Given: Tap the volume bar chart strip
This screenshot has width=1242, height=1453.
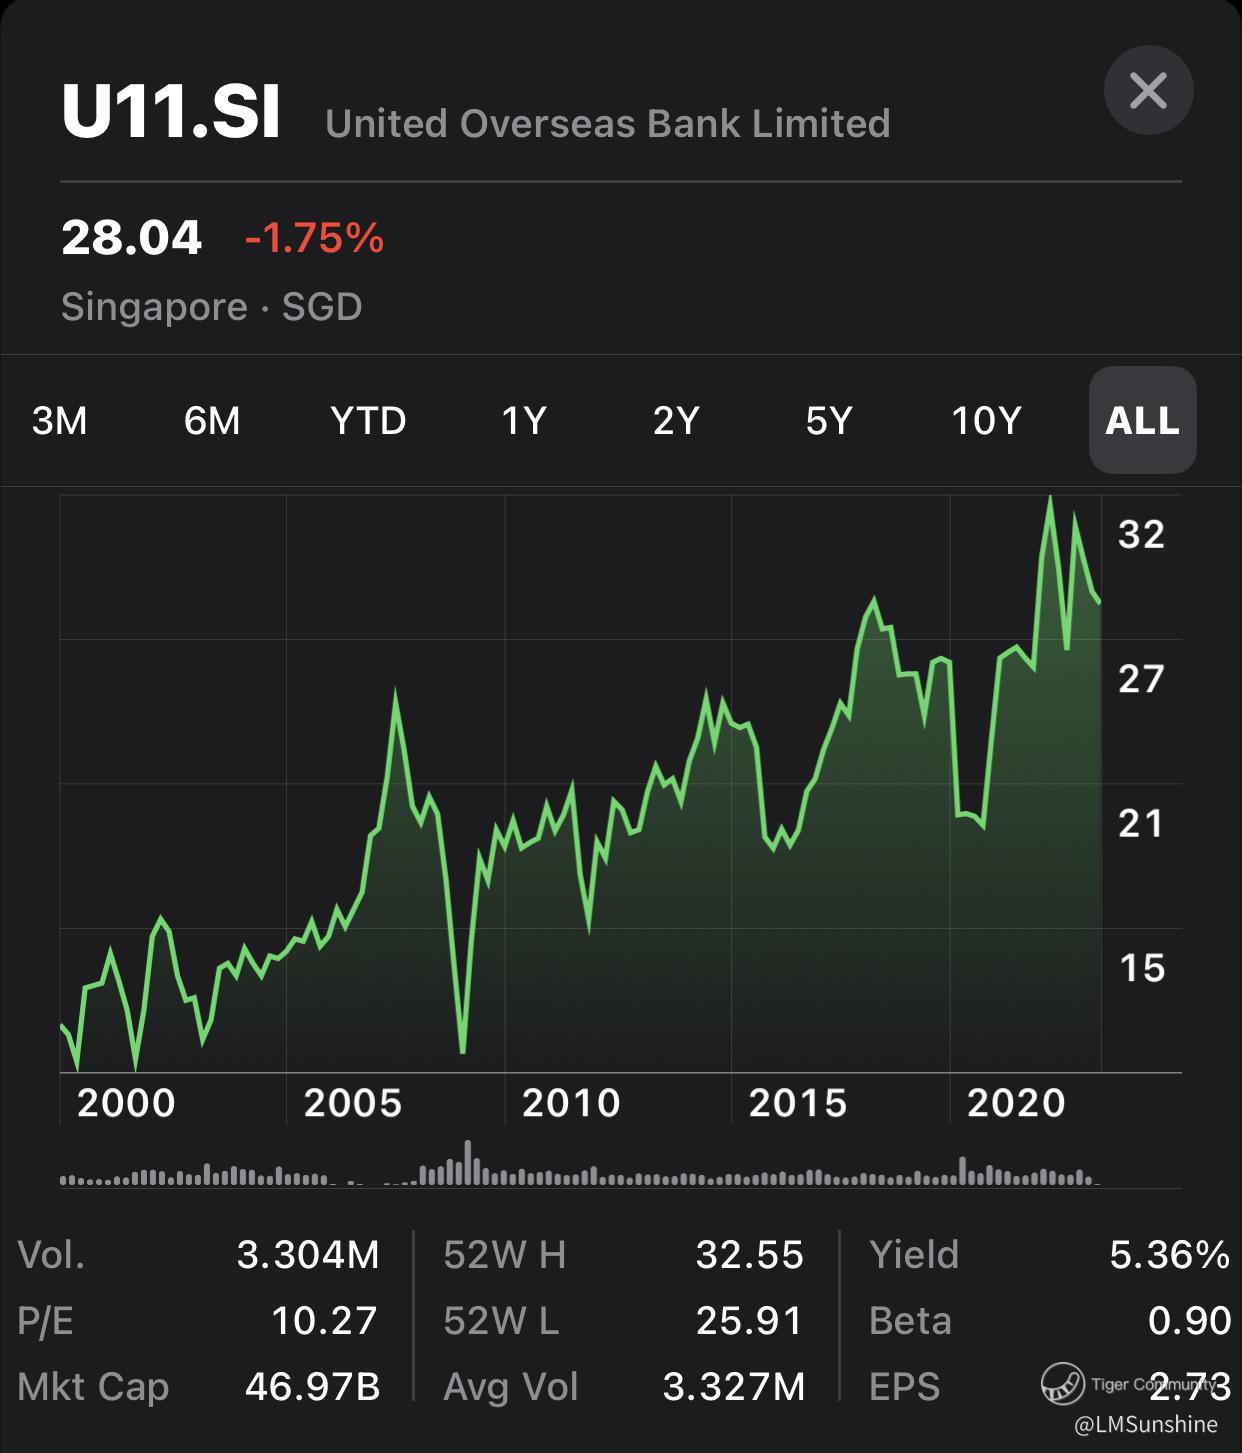Looking at the screenshot, I should click(x=580, y=1164).
